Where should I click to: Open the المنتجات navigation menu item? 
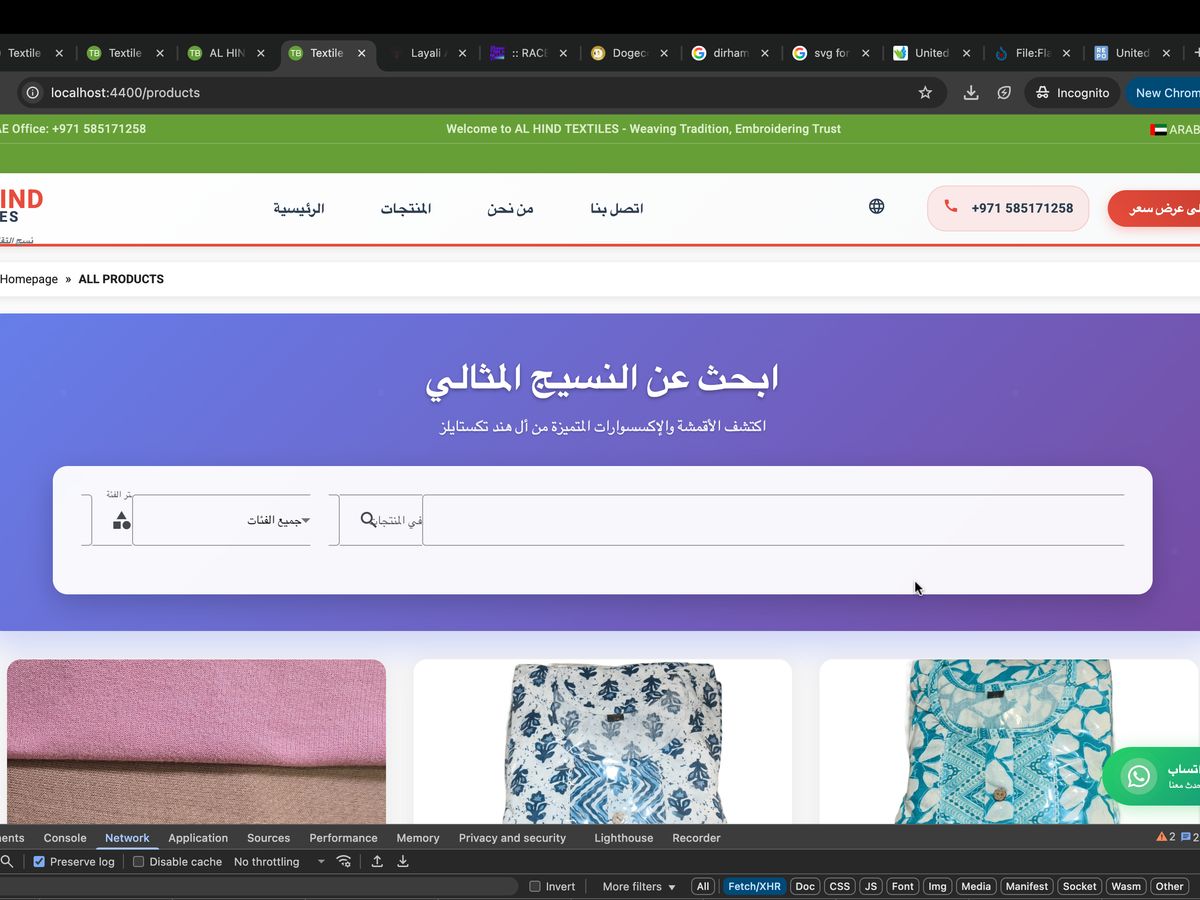[x=407, y=208]
